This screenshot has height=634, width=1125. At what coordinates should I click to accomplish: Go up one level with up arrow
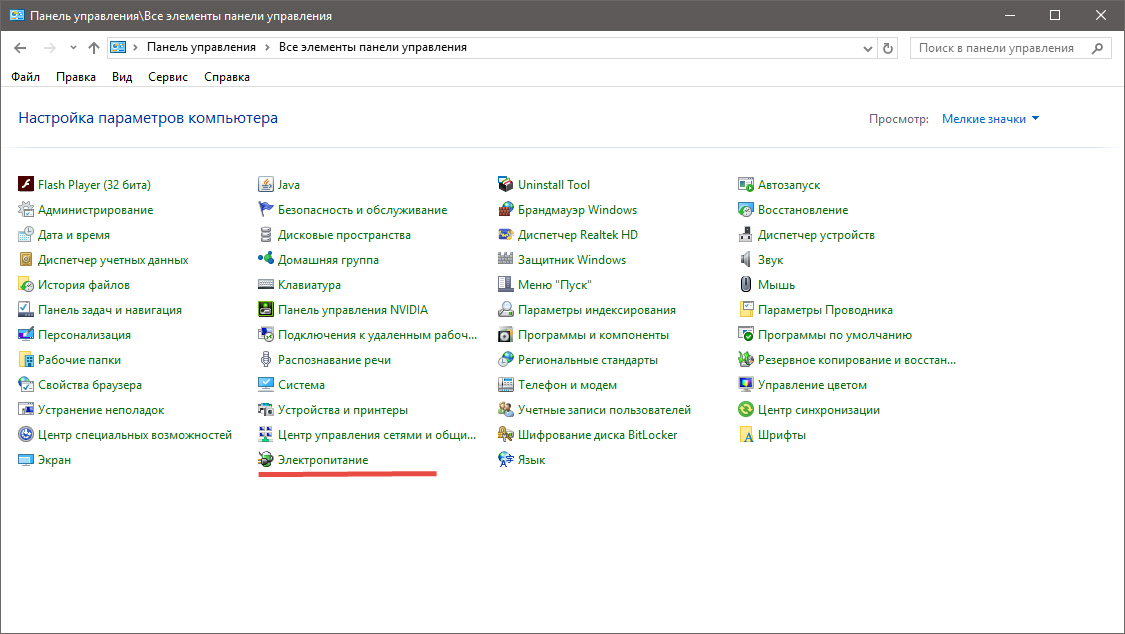(x=93, y=47)
